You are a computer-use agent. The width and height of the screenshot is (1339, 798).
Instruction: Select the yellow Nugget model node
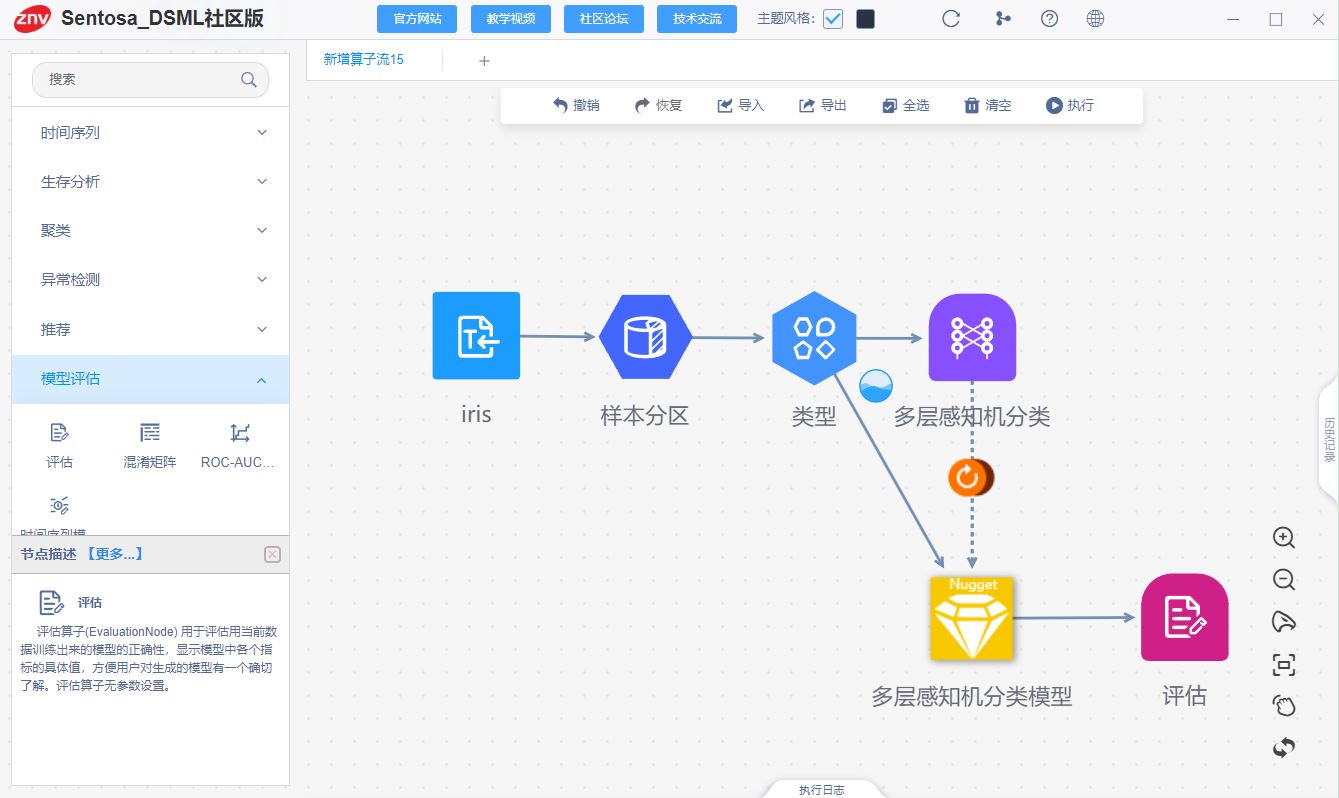[972, 618]
